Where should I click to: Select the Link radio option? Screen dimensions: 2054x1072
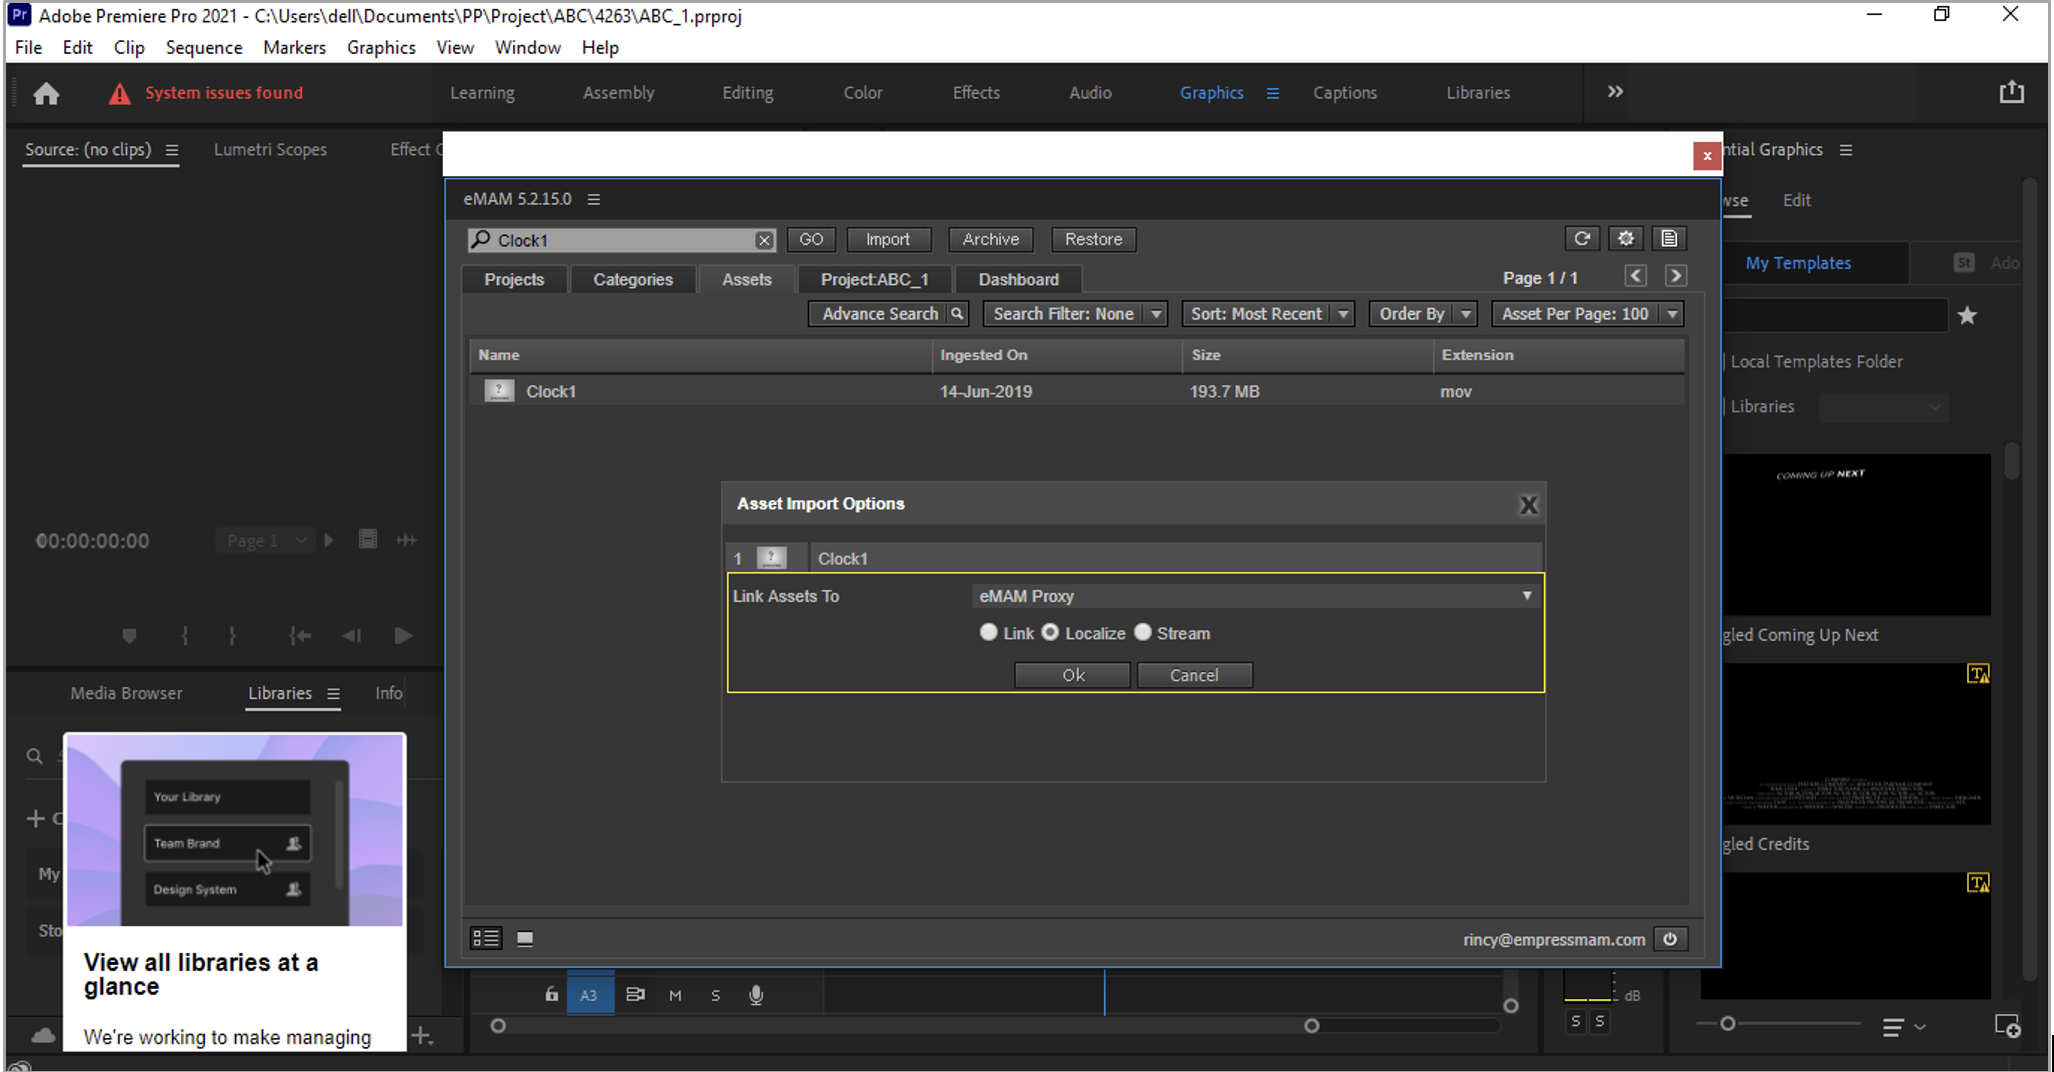pos(988,632)
